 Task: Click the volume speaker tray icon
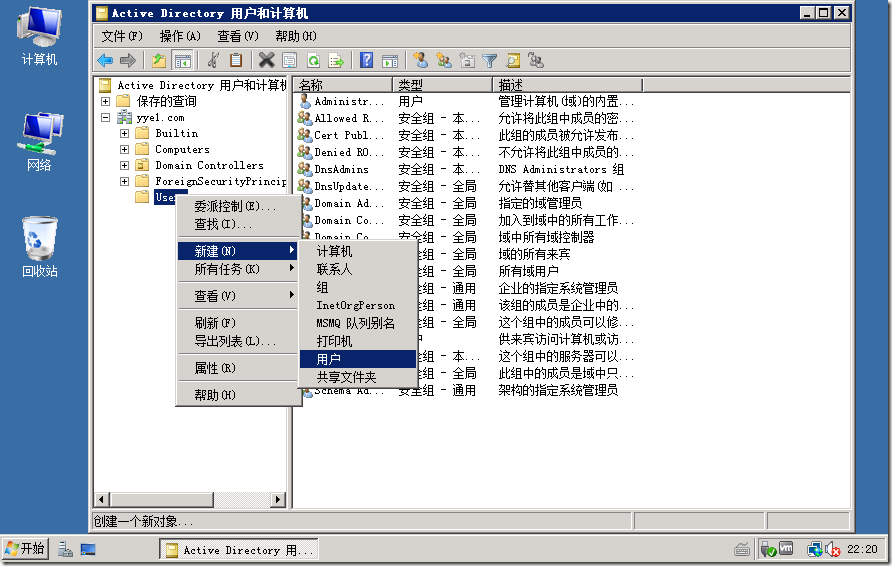click(x=833, y=549)
